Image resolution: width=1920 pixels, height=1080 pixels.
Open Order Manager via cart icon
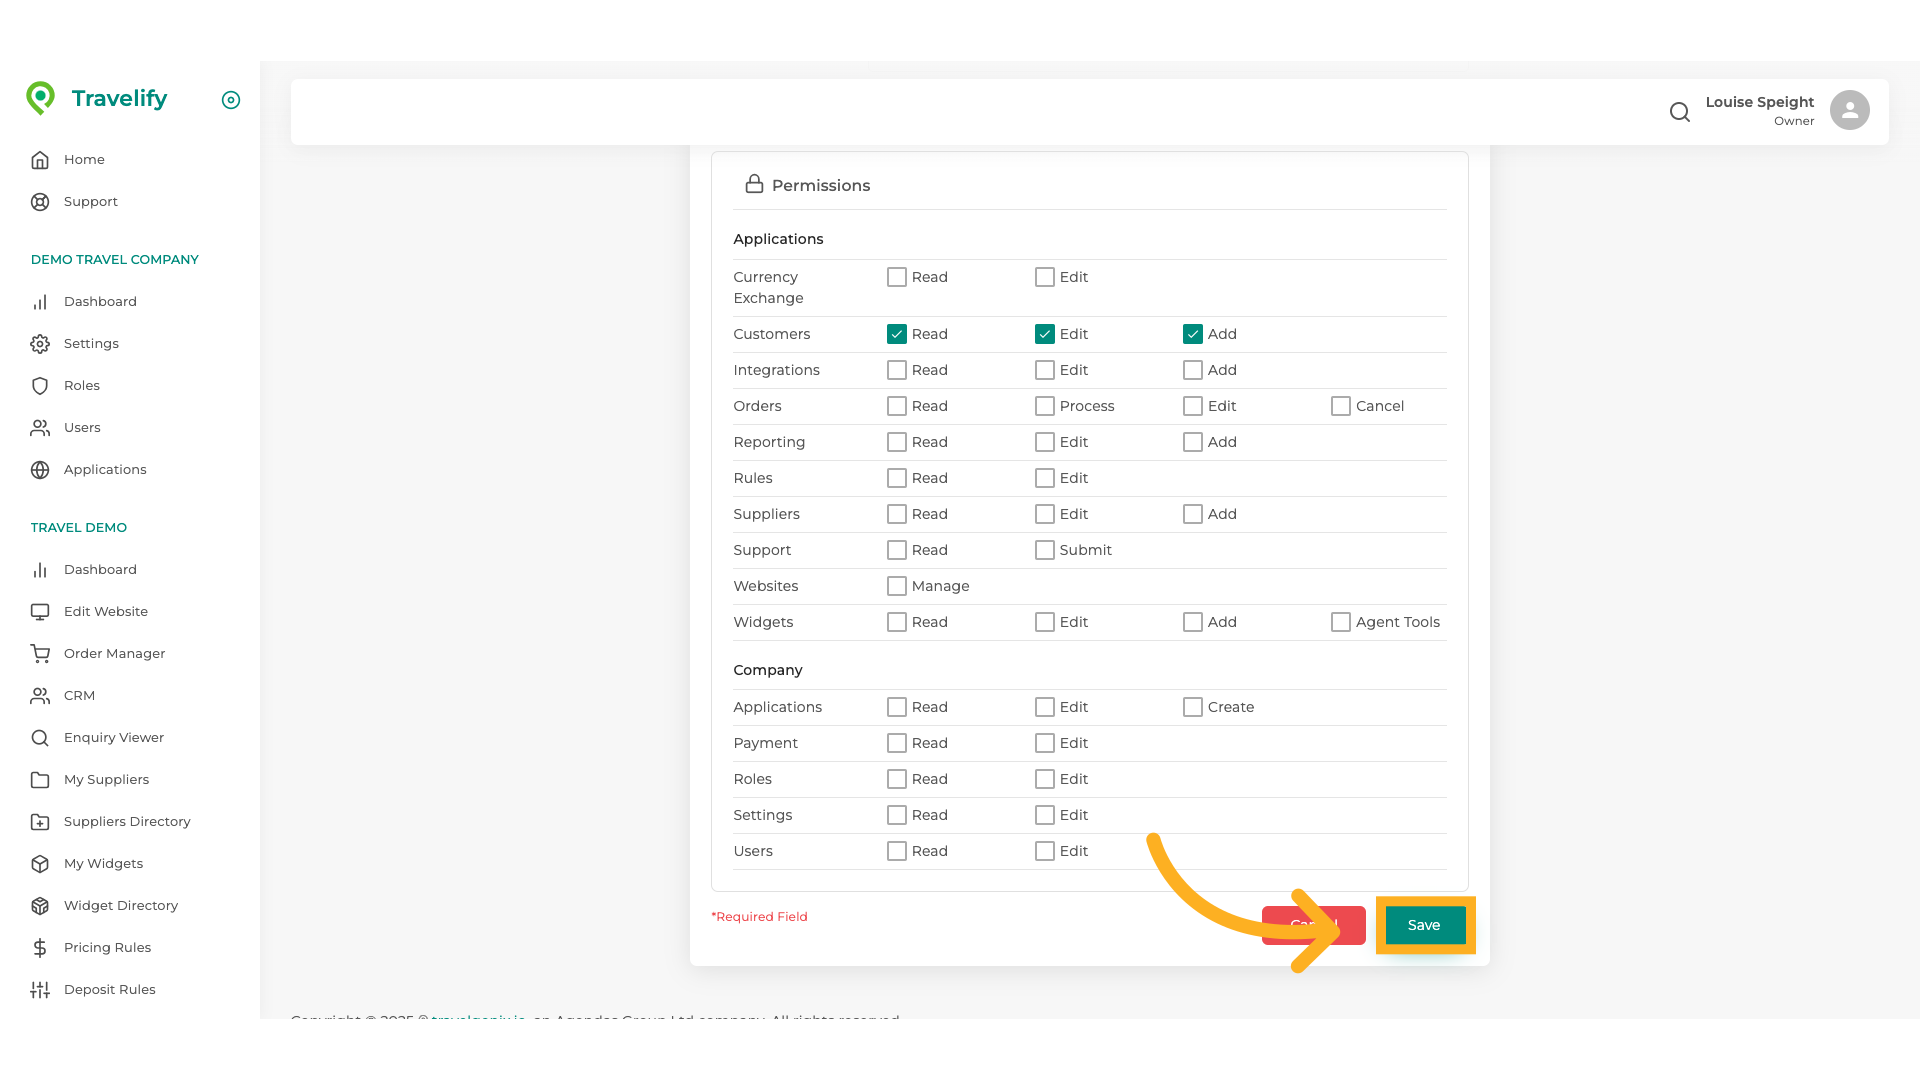[x=40, y=654]
